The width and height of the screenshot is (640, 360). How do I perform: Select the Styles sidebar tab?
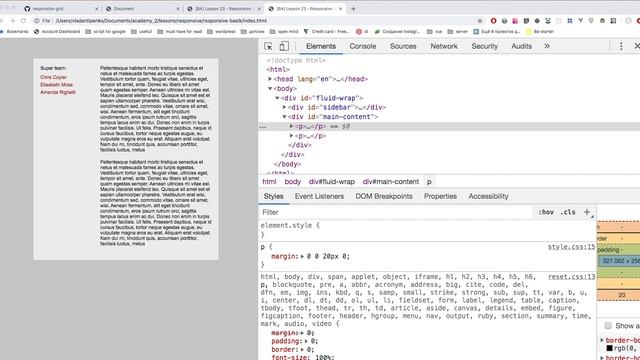[273, 196]
